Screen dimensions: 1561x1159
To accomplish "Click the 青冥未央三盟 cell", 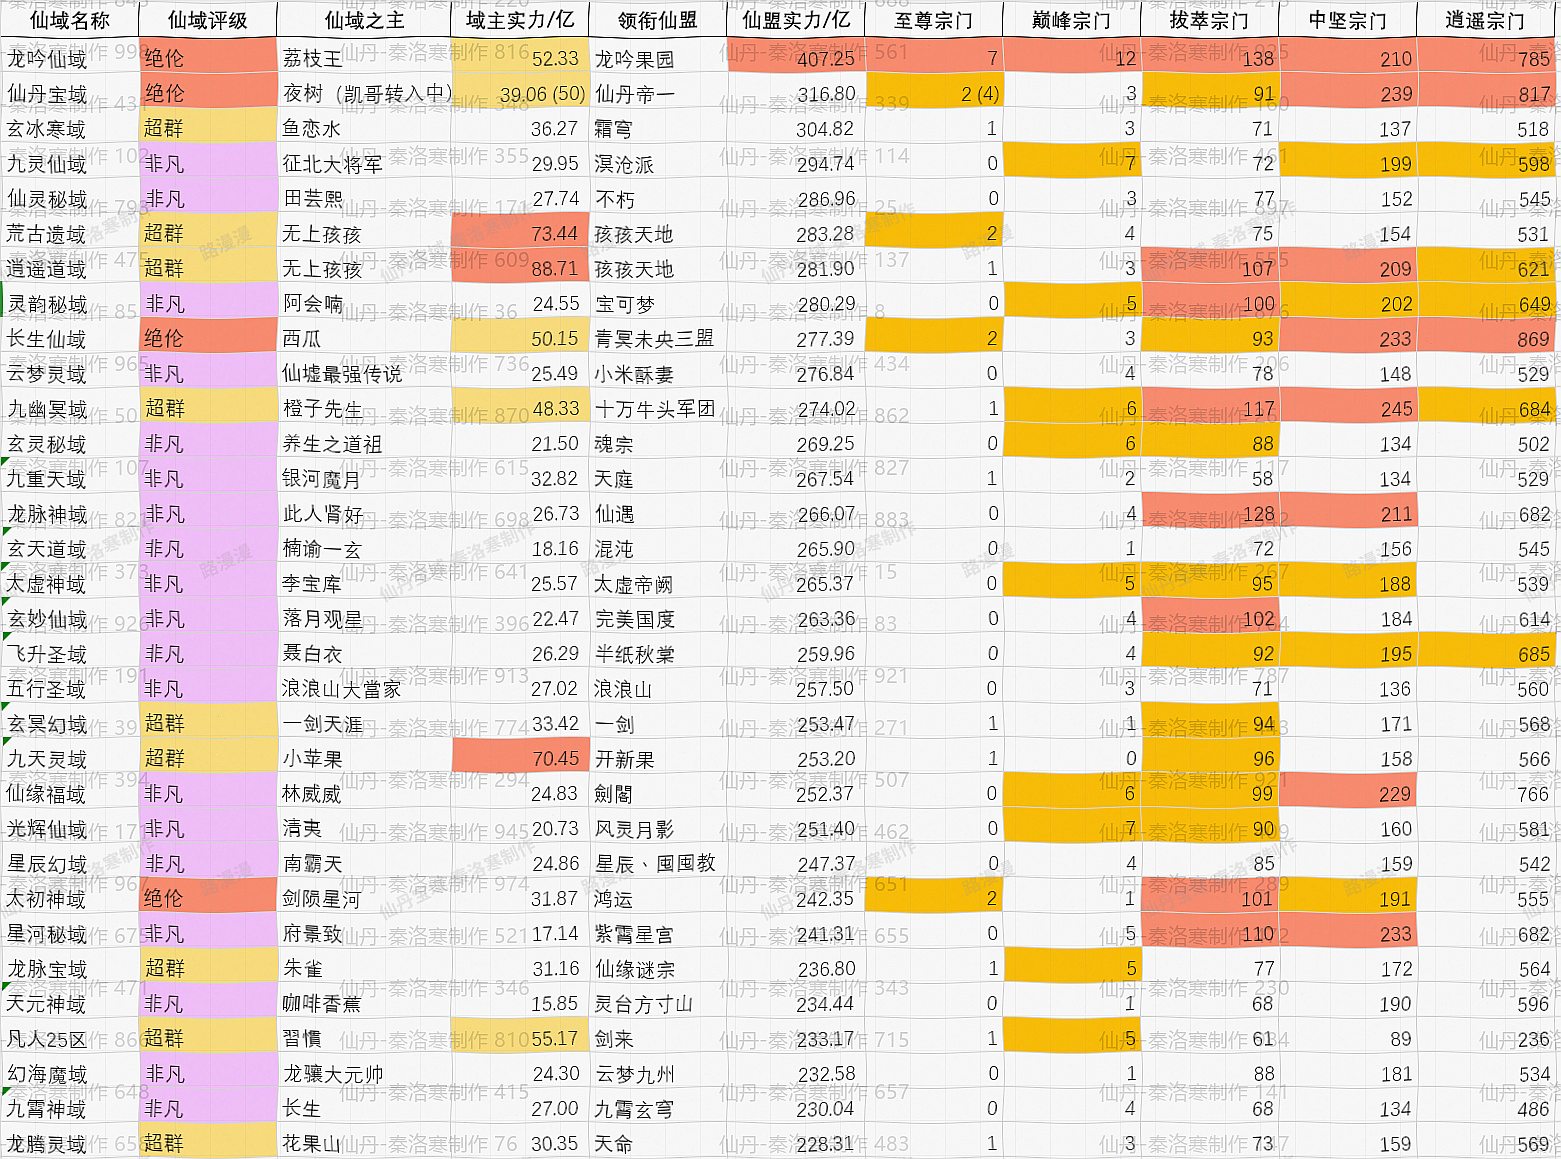I will 657,339.
